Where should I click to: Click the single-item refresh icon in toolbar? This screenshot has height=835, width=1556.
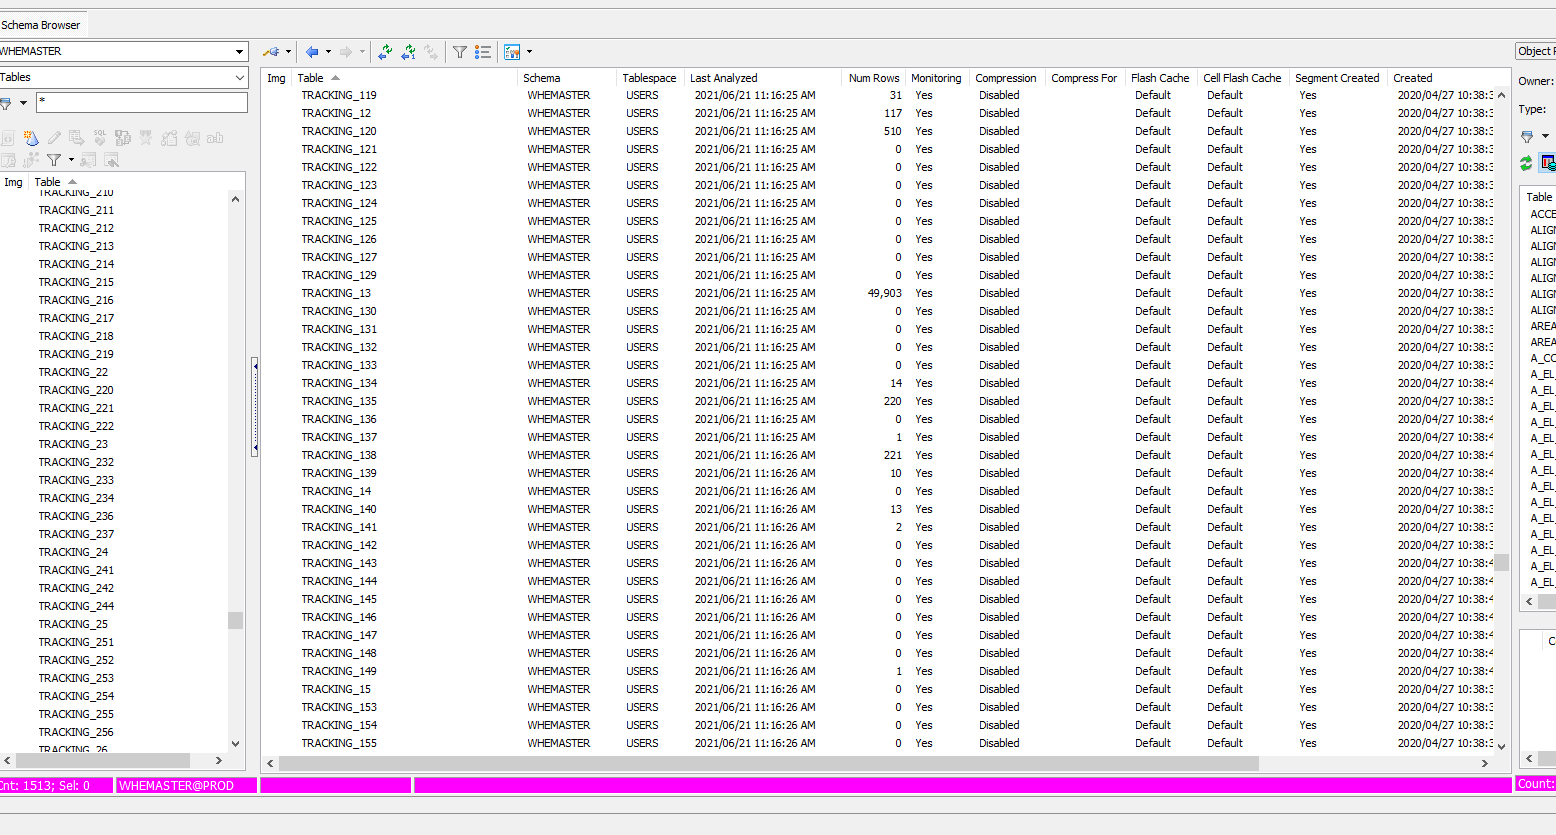pyautogui.click(x=406, y=51)
